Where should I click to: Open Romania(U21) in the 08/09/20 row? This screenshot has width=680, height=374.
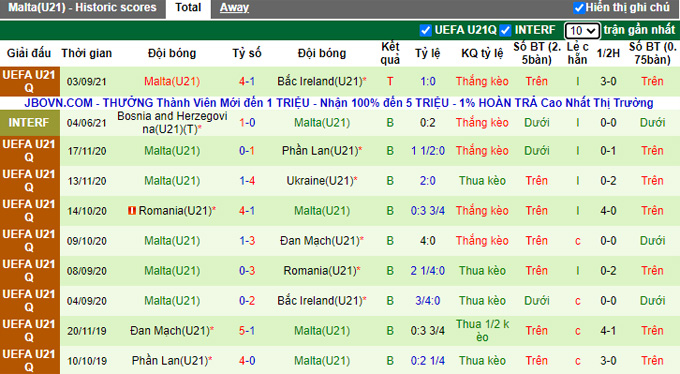point(320,271)
